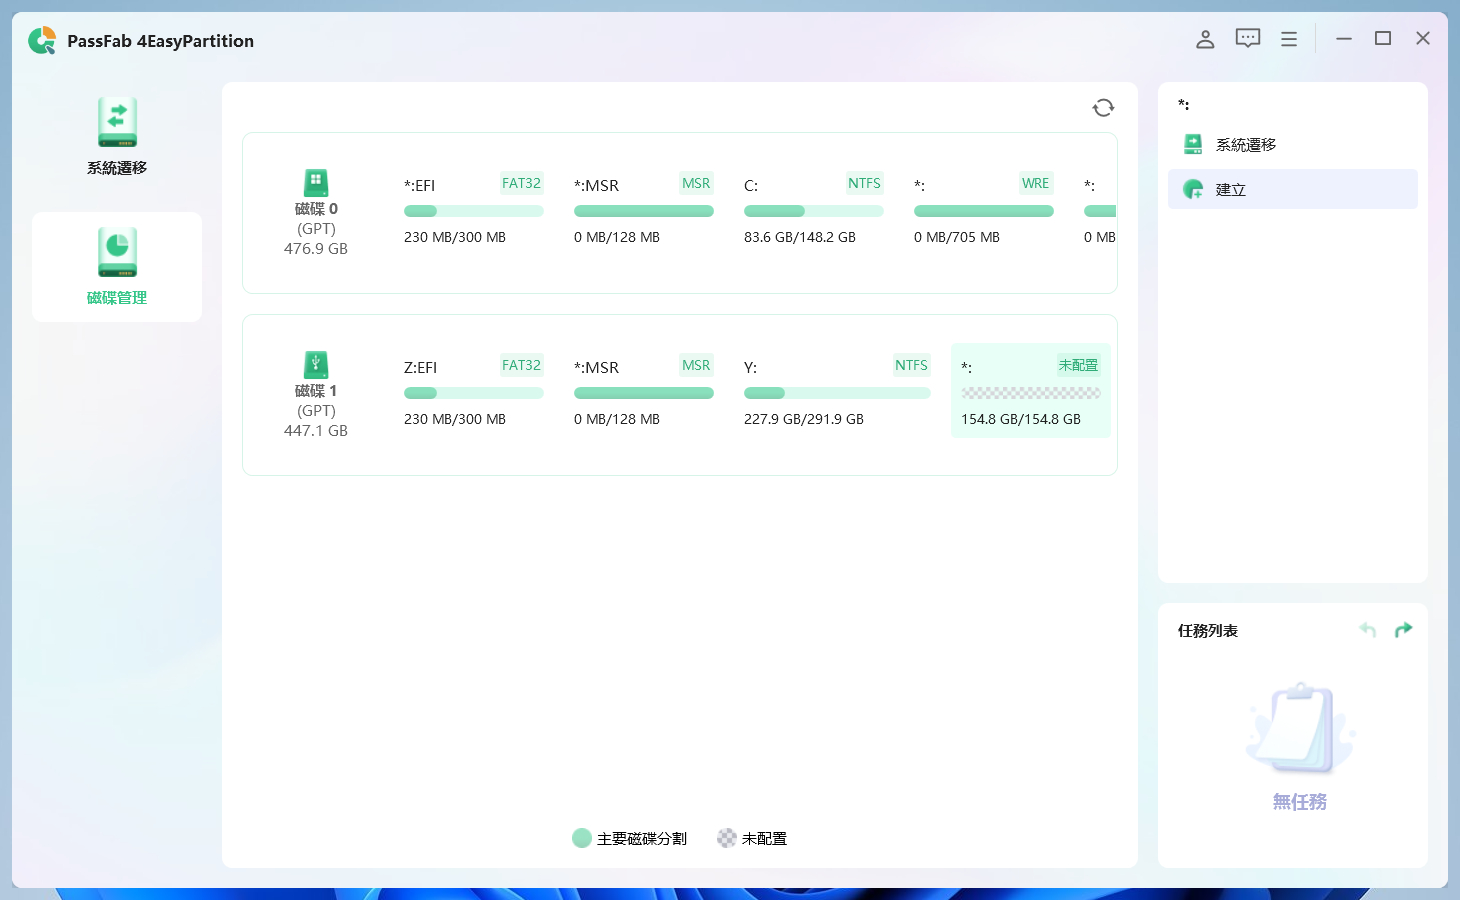Viewport: 1460px width, 900px height.
Task: Select the C: NTFS partition
Action: (813, 211)
